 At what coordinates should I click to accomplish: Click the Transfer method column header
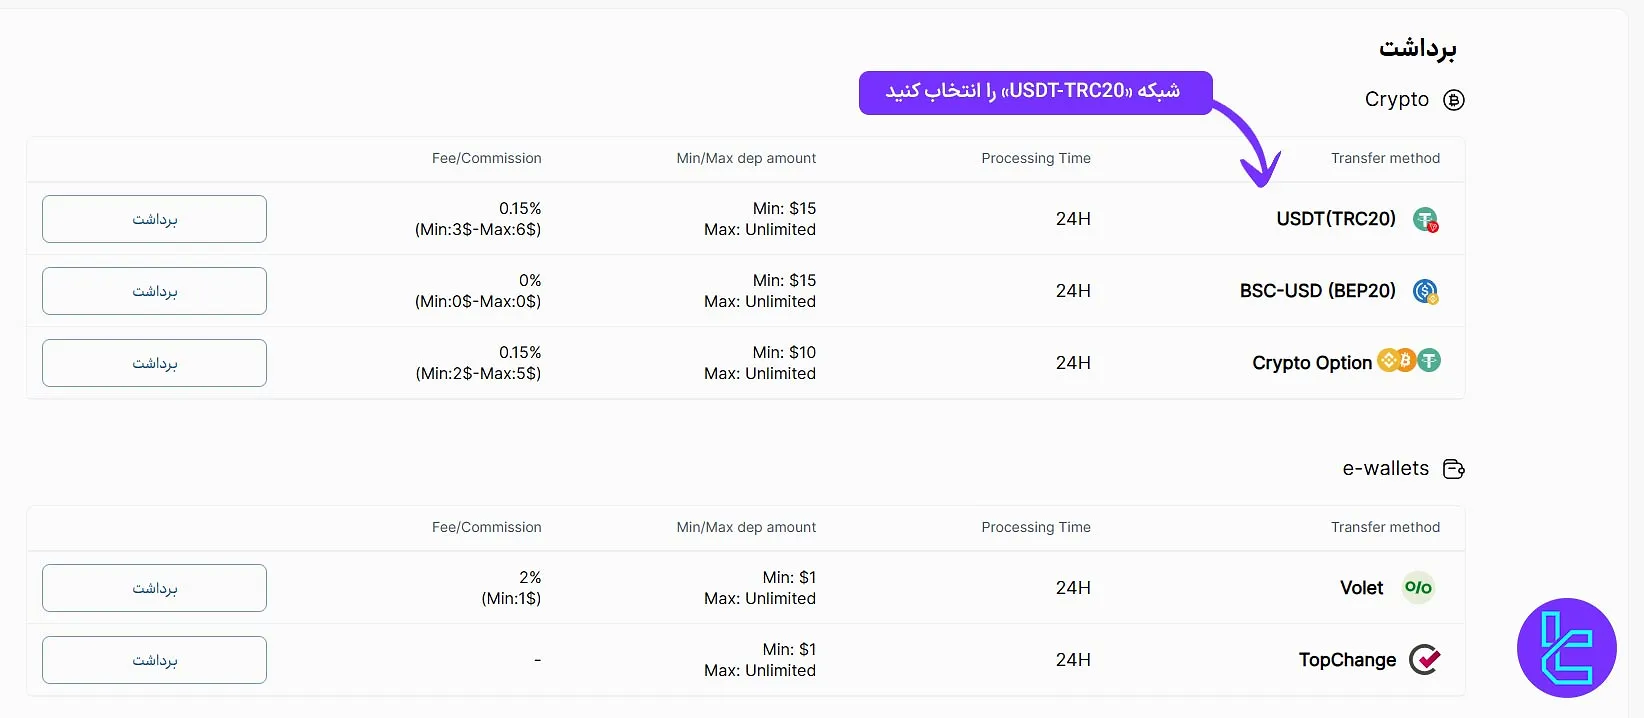coord(1385,158)
